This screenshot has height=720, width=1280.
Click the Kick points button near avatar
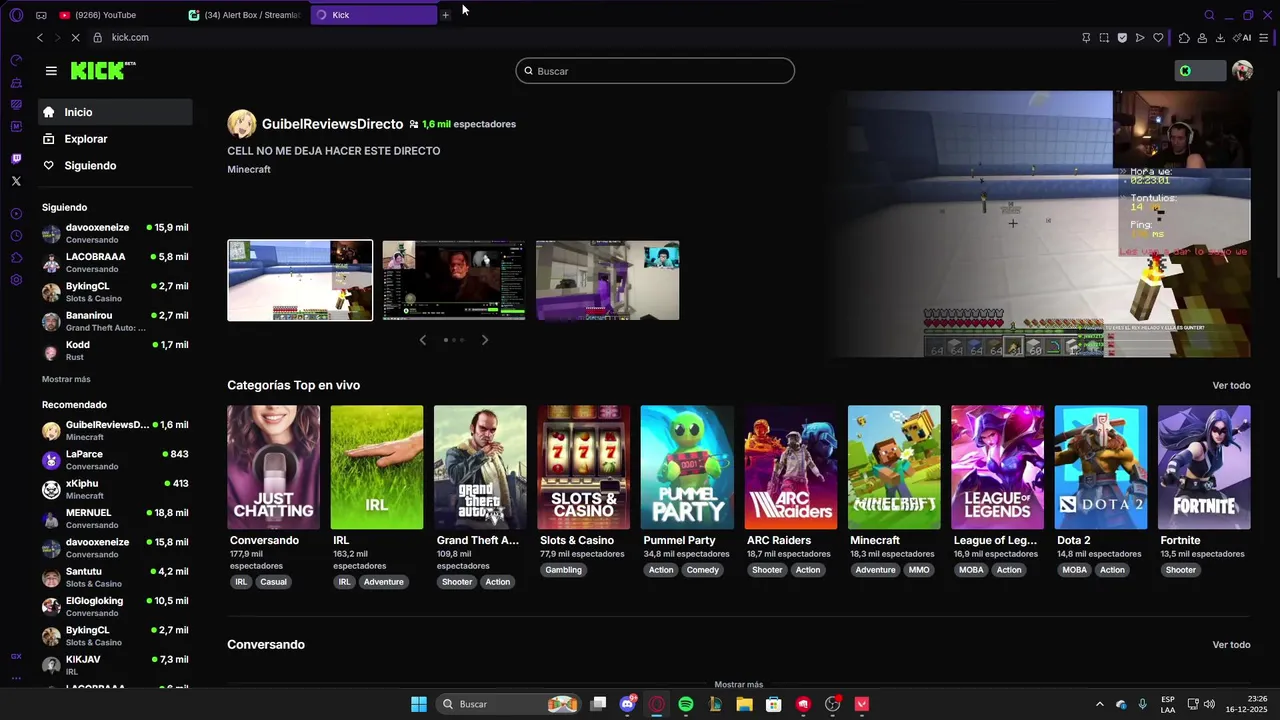[x=1200, y=71]
